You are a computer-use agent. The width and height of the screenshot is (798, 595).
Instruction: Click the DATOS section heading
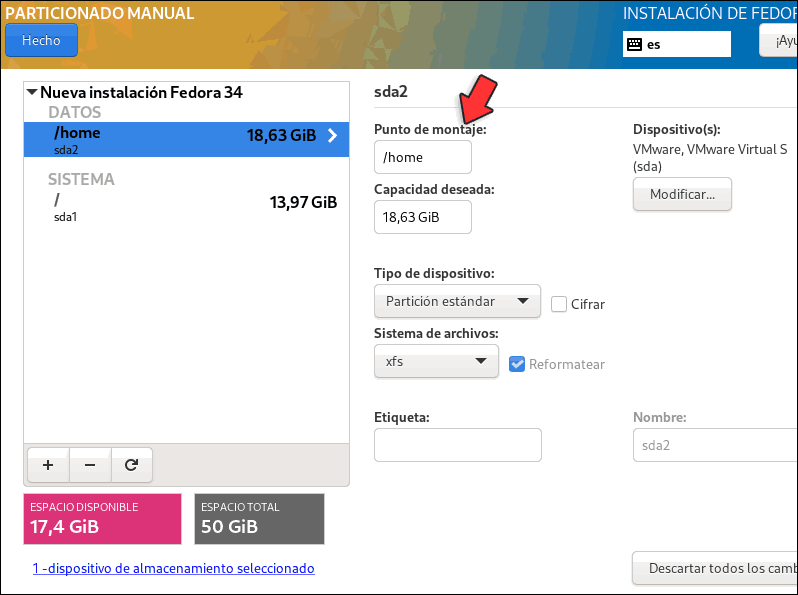74,112
